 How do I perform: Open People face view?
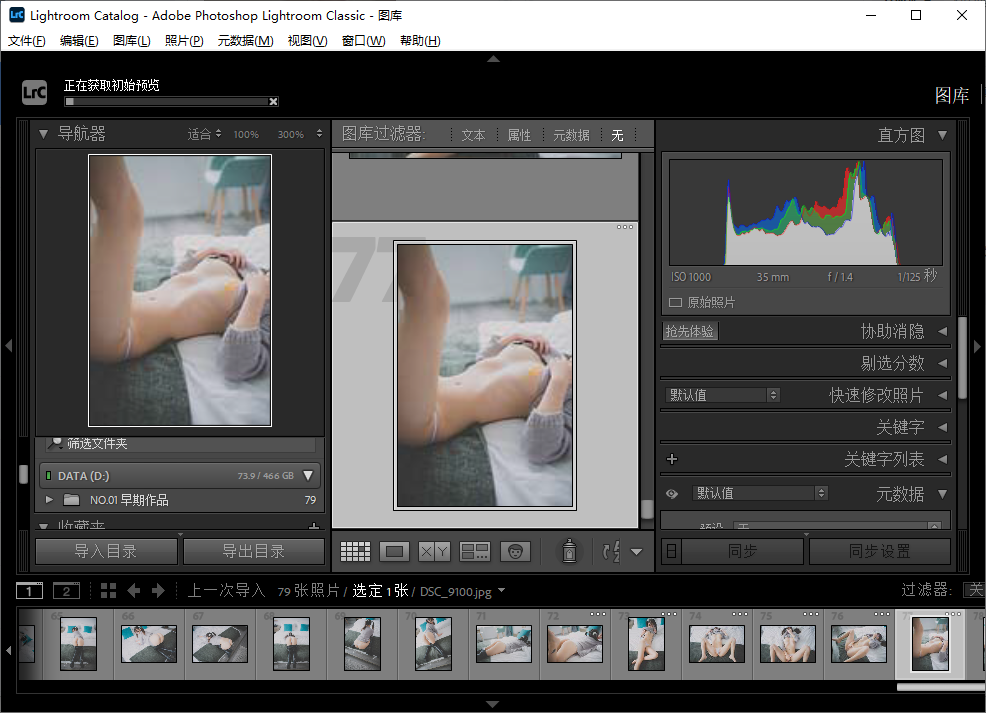[x=514, y=551]
